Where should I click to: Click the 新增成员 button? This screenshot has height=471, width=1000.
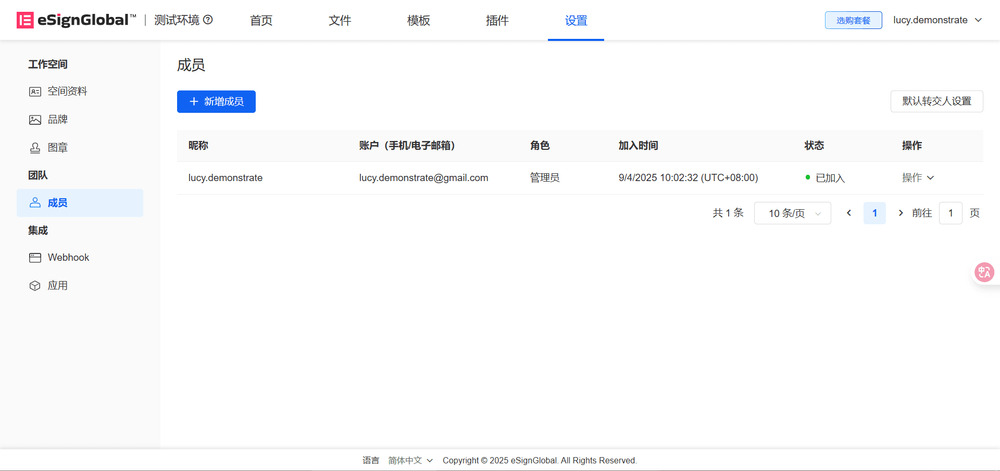[216, 101]
